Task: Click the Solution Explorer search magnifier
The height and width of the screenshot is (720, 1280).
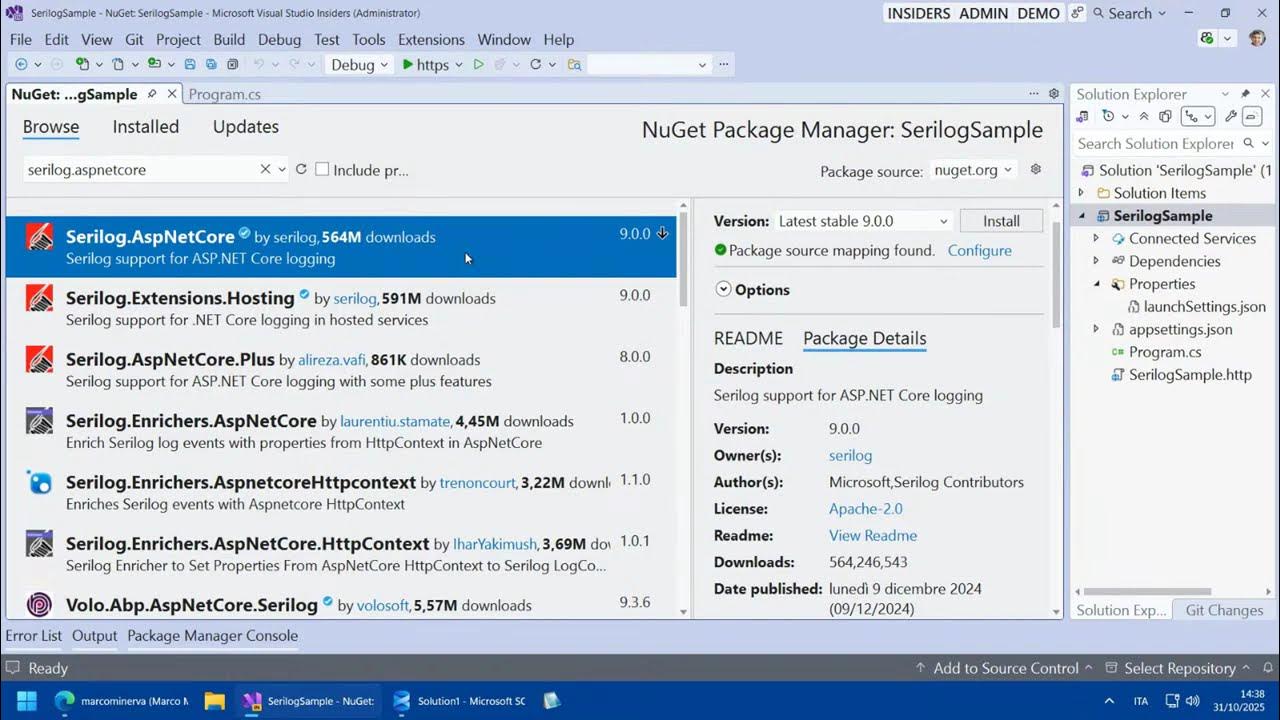Action: (x=1249, y=143)
